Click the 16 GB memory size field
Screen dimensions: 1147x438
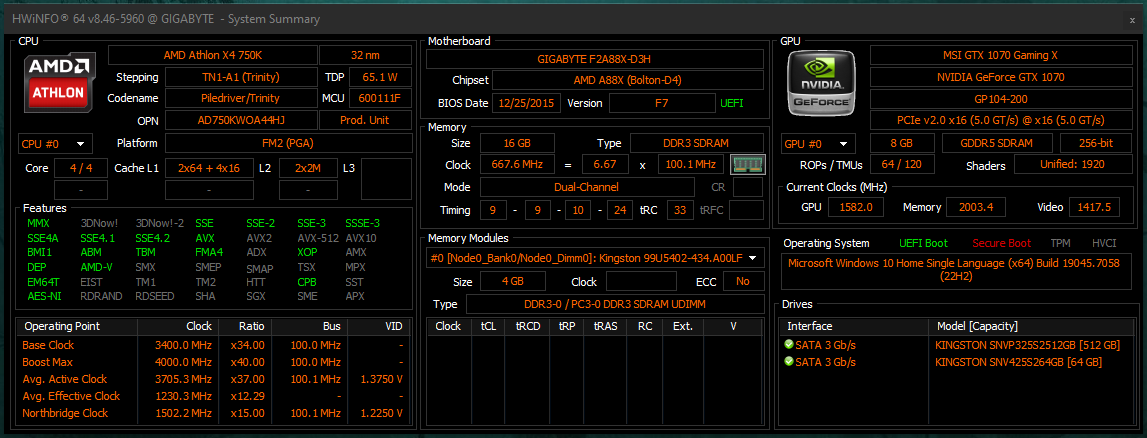tap(517, 143)
